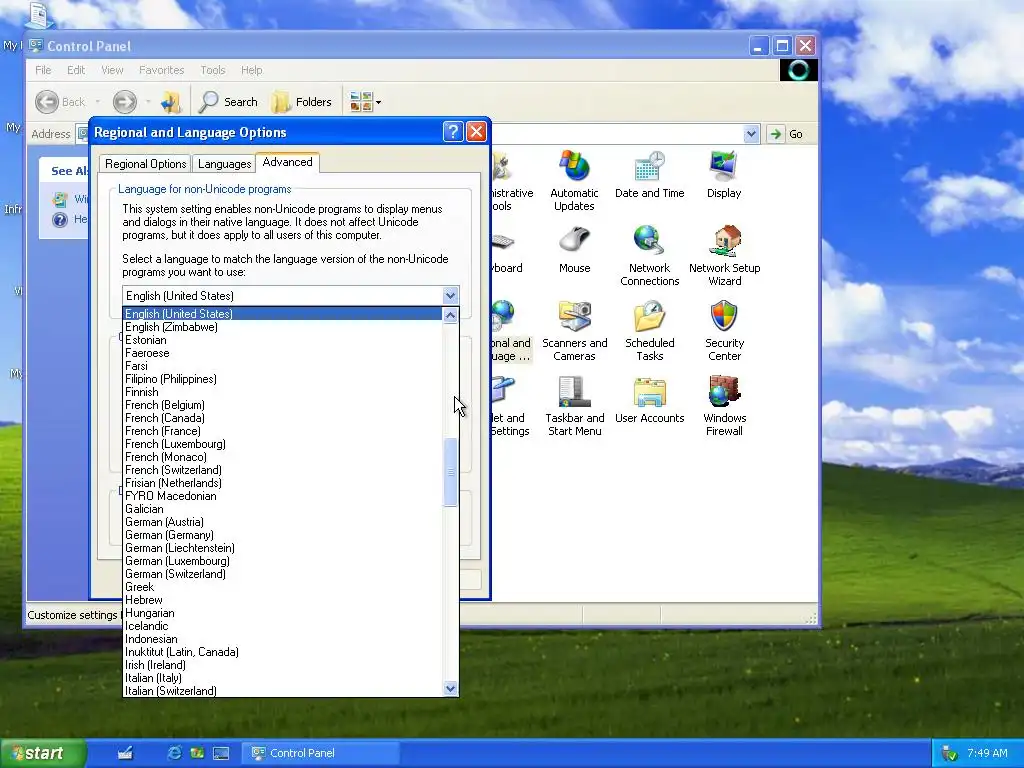Click the Up folder toolbar icon
The image size is (1024, 768).
[171, 102]
